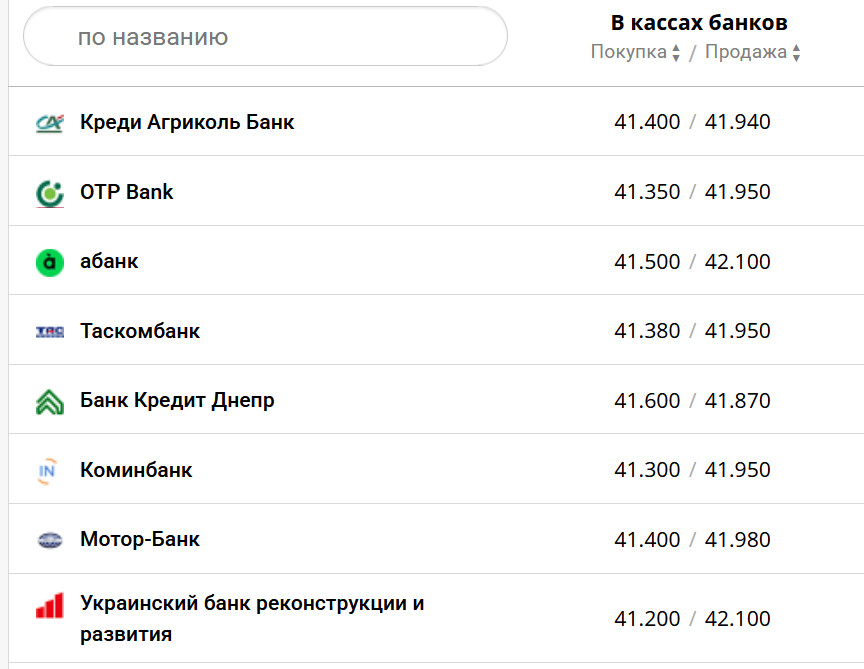Select the Банк Кредит Днепр name
The width and height of the screenshot is (864, 669).
[177, 401]
